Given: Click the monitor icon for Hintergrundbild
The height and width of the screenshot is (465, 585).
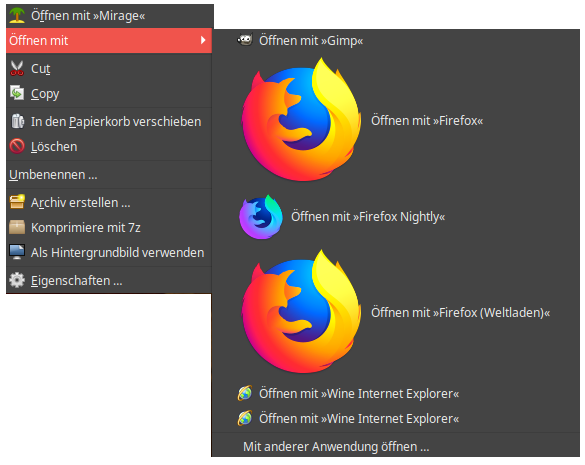Looking at the screenshot, I should pyautogui.click(x=17, y=252).
